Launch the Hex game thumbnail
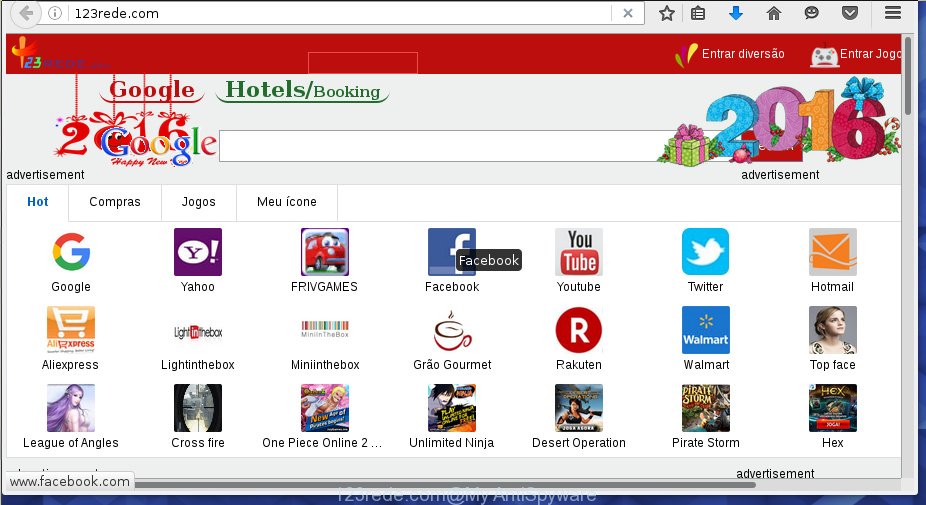Image resolution: width=926 pixels, height=505 pixels. pos(833,408)
